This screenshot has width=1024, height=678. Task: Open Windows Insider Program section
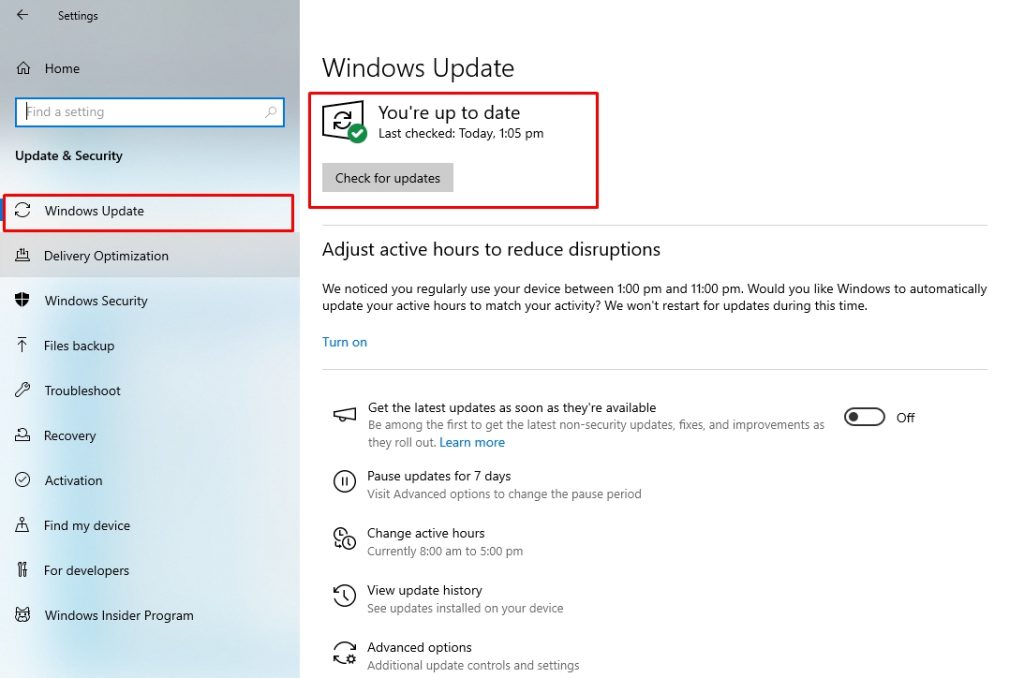150,615
